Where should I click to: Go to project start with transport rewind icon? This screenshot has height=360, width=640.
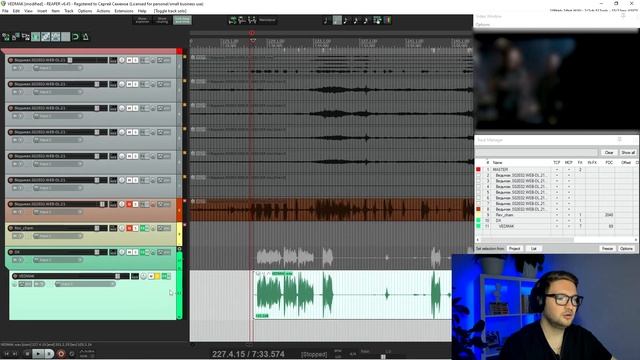pyautogui.click(x=7, y=353)
